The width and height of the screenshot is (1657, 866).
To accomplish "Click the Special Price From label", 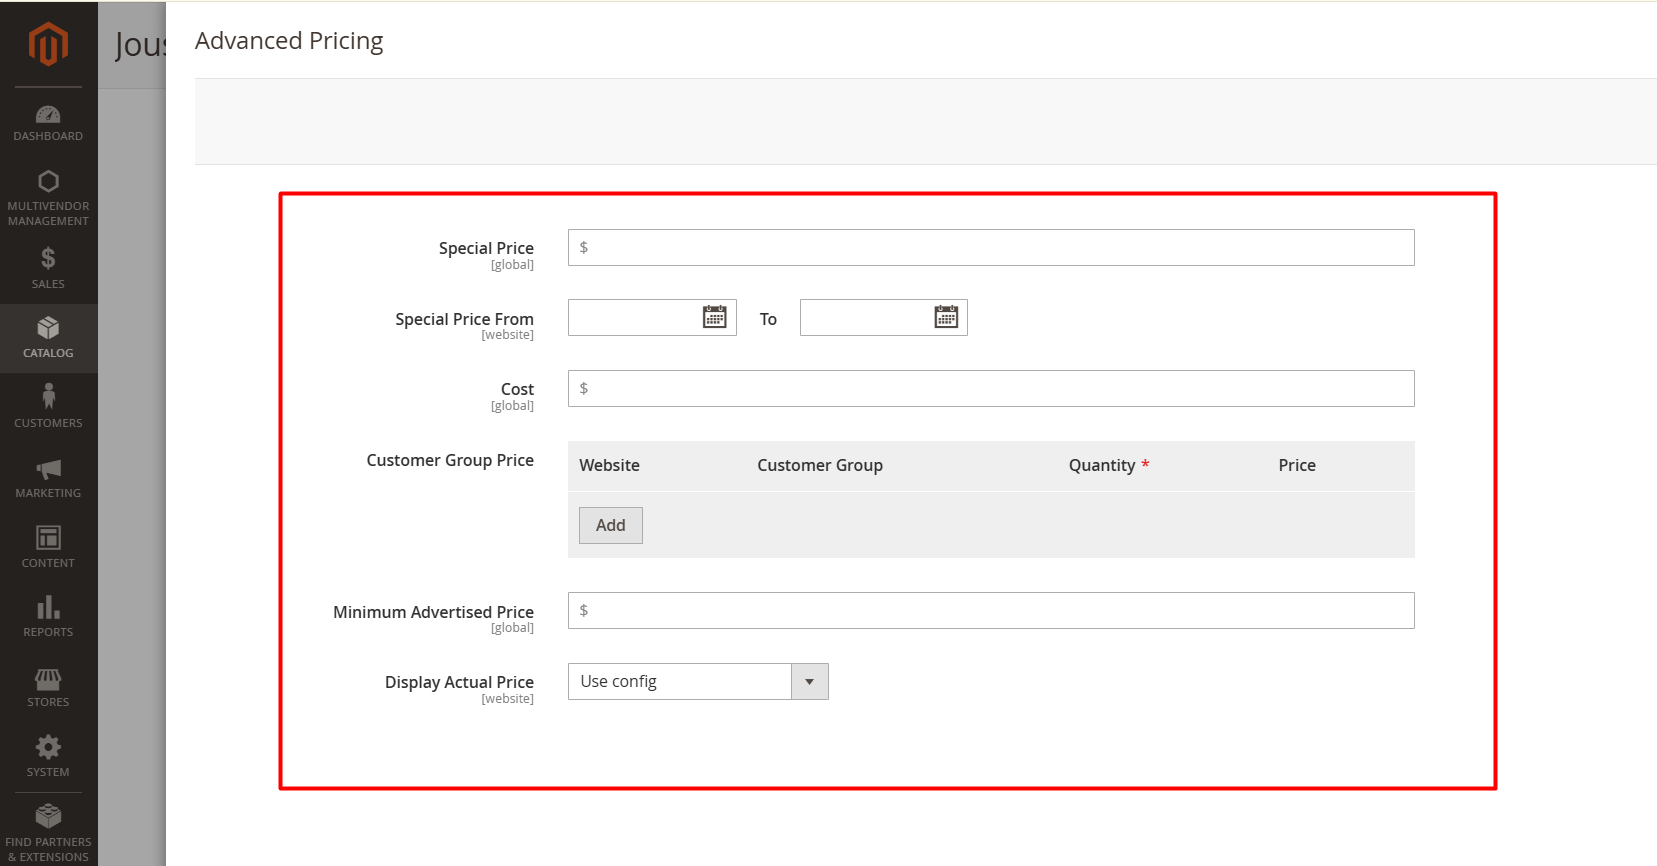I will pyautogui.click(x=464, y=319).
